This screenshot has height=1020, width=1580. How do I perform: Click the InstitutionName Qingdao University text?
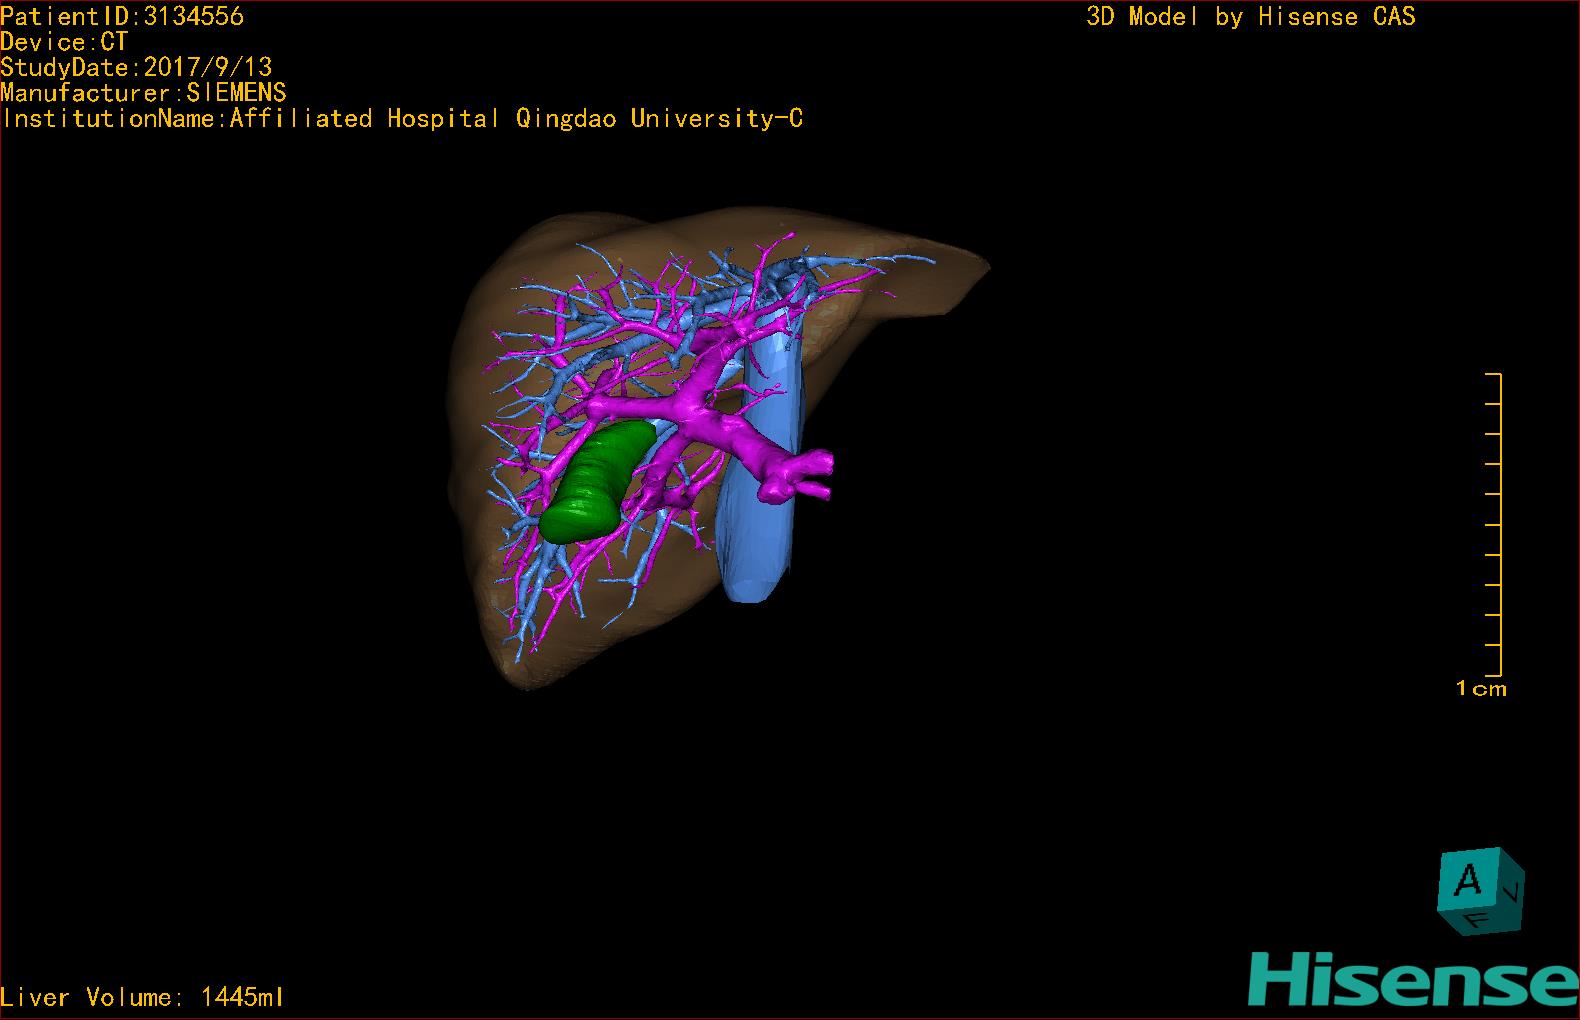(402, 119)
